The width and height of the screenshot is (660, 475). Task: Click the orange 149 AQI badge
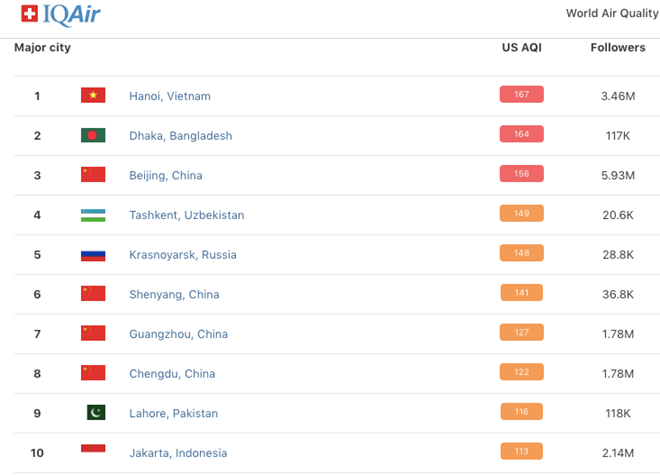521,213
